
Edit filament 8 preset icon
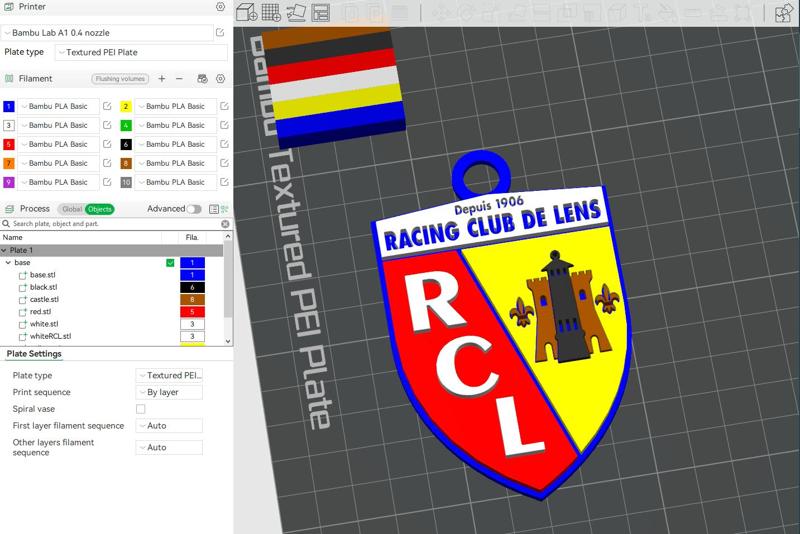pos(224,163)
